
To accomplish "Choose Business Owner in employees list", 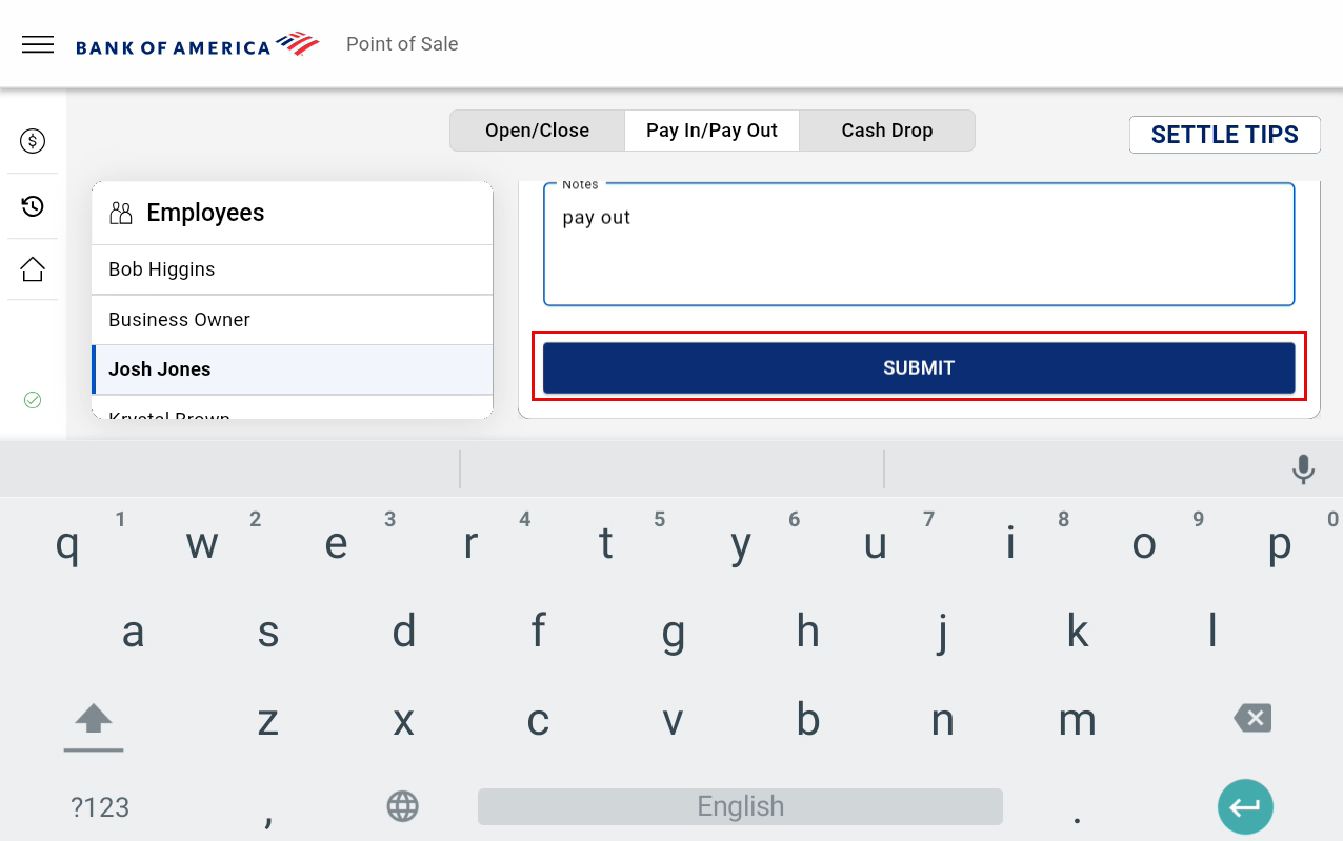I will [292, 320].
